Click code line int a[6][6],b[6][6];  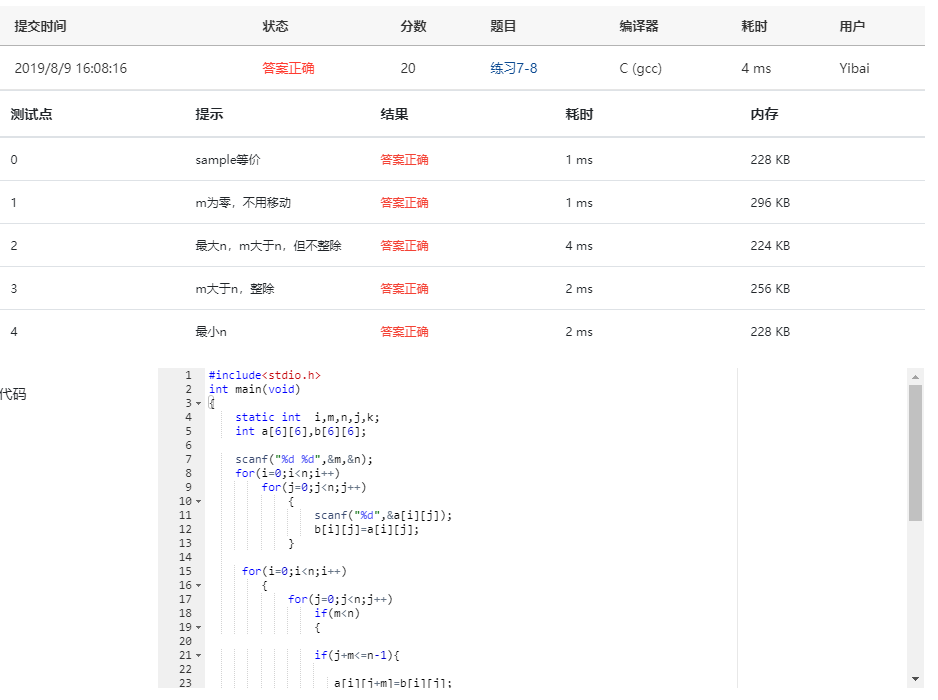pyautogui.click(x=300, y=431)
